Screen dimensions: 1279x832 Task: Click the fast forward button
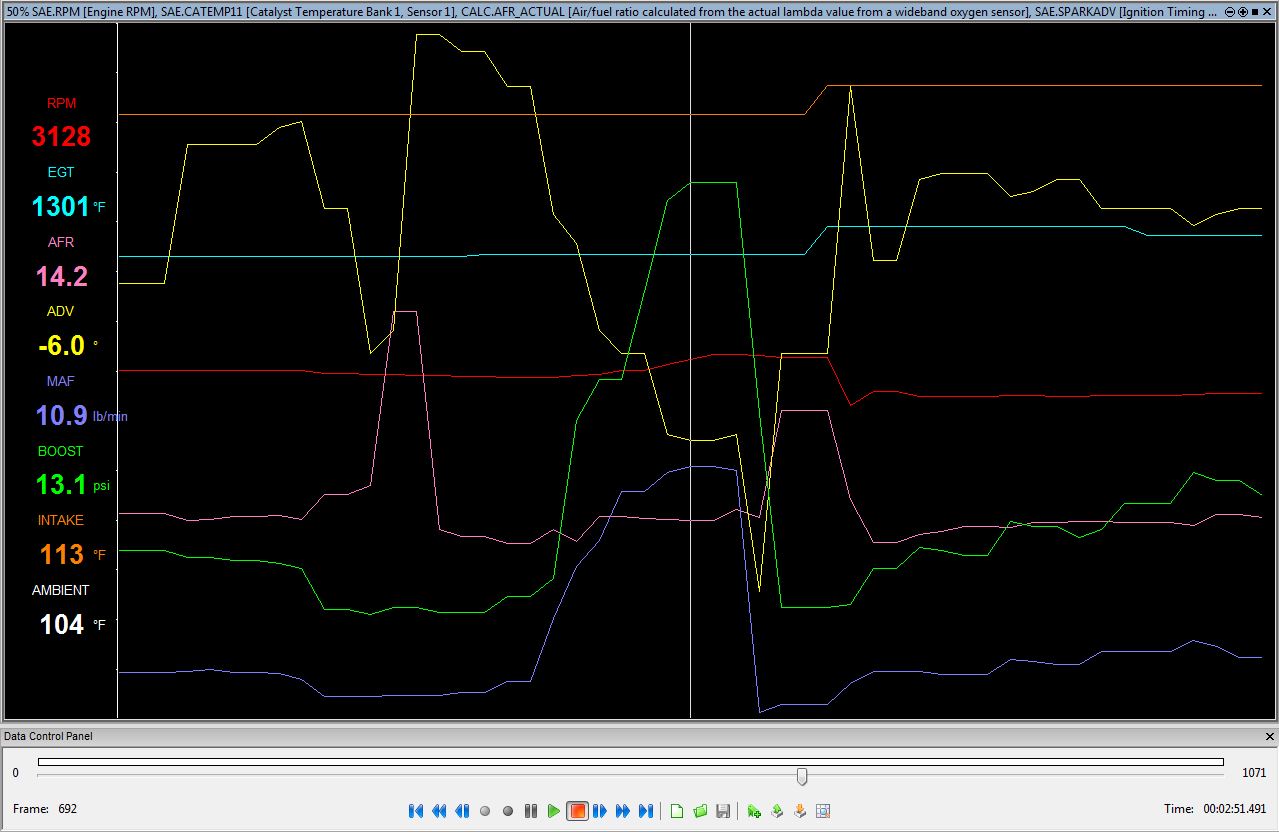[623, 811]
